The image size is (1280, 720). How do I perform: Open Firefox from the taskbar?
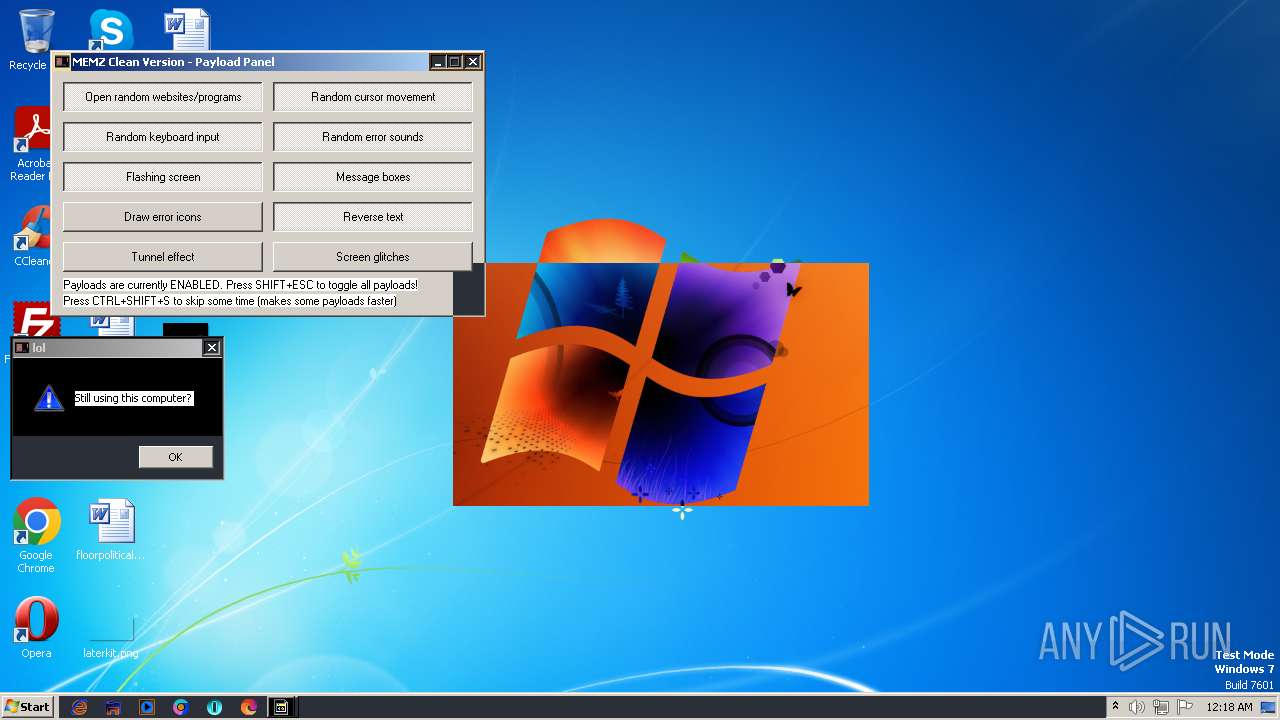tap(249, 707)
